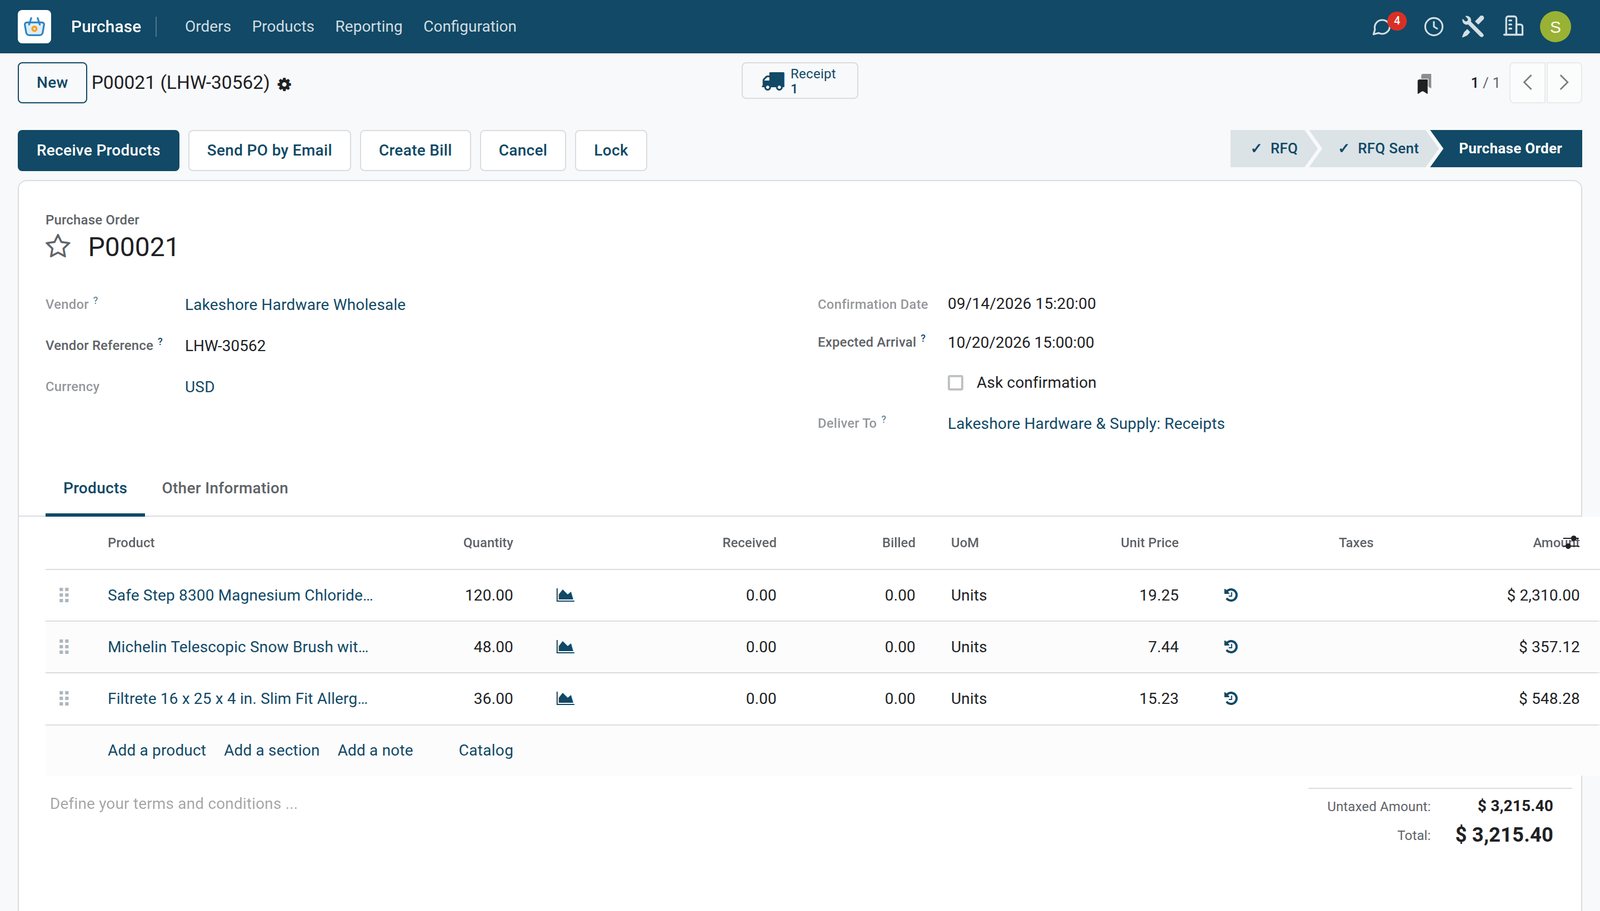Open the activities clock icon

point(1433,27)
